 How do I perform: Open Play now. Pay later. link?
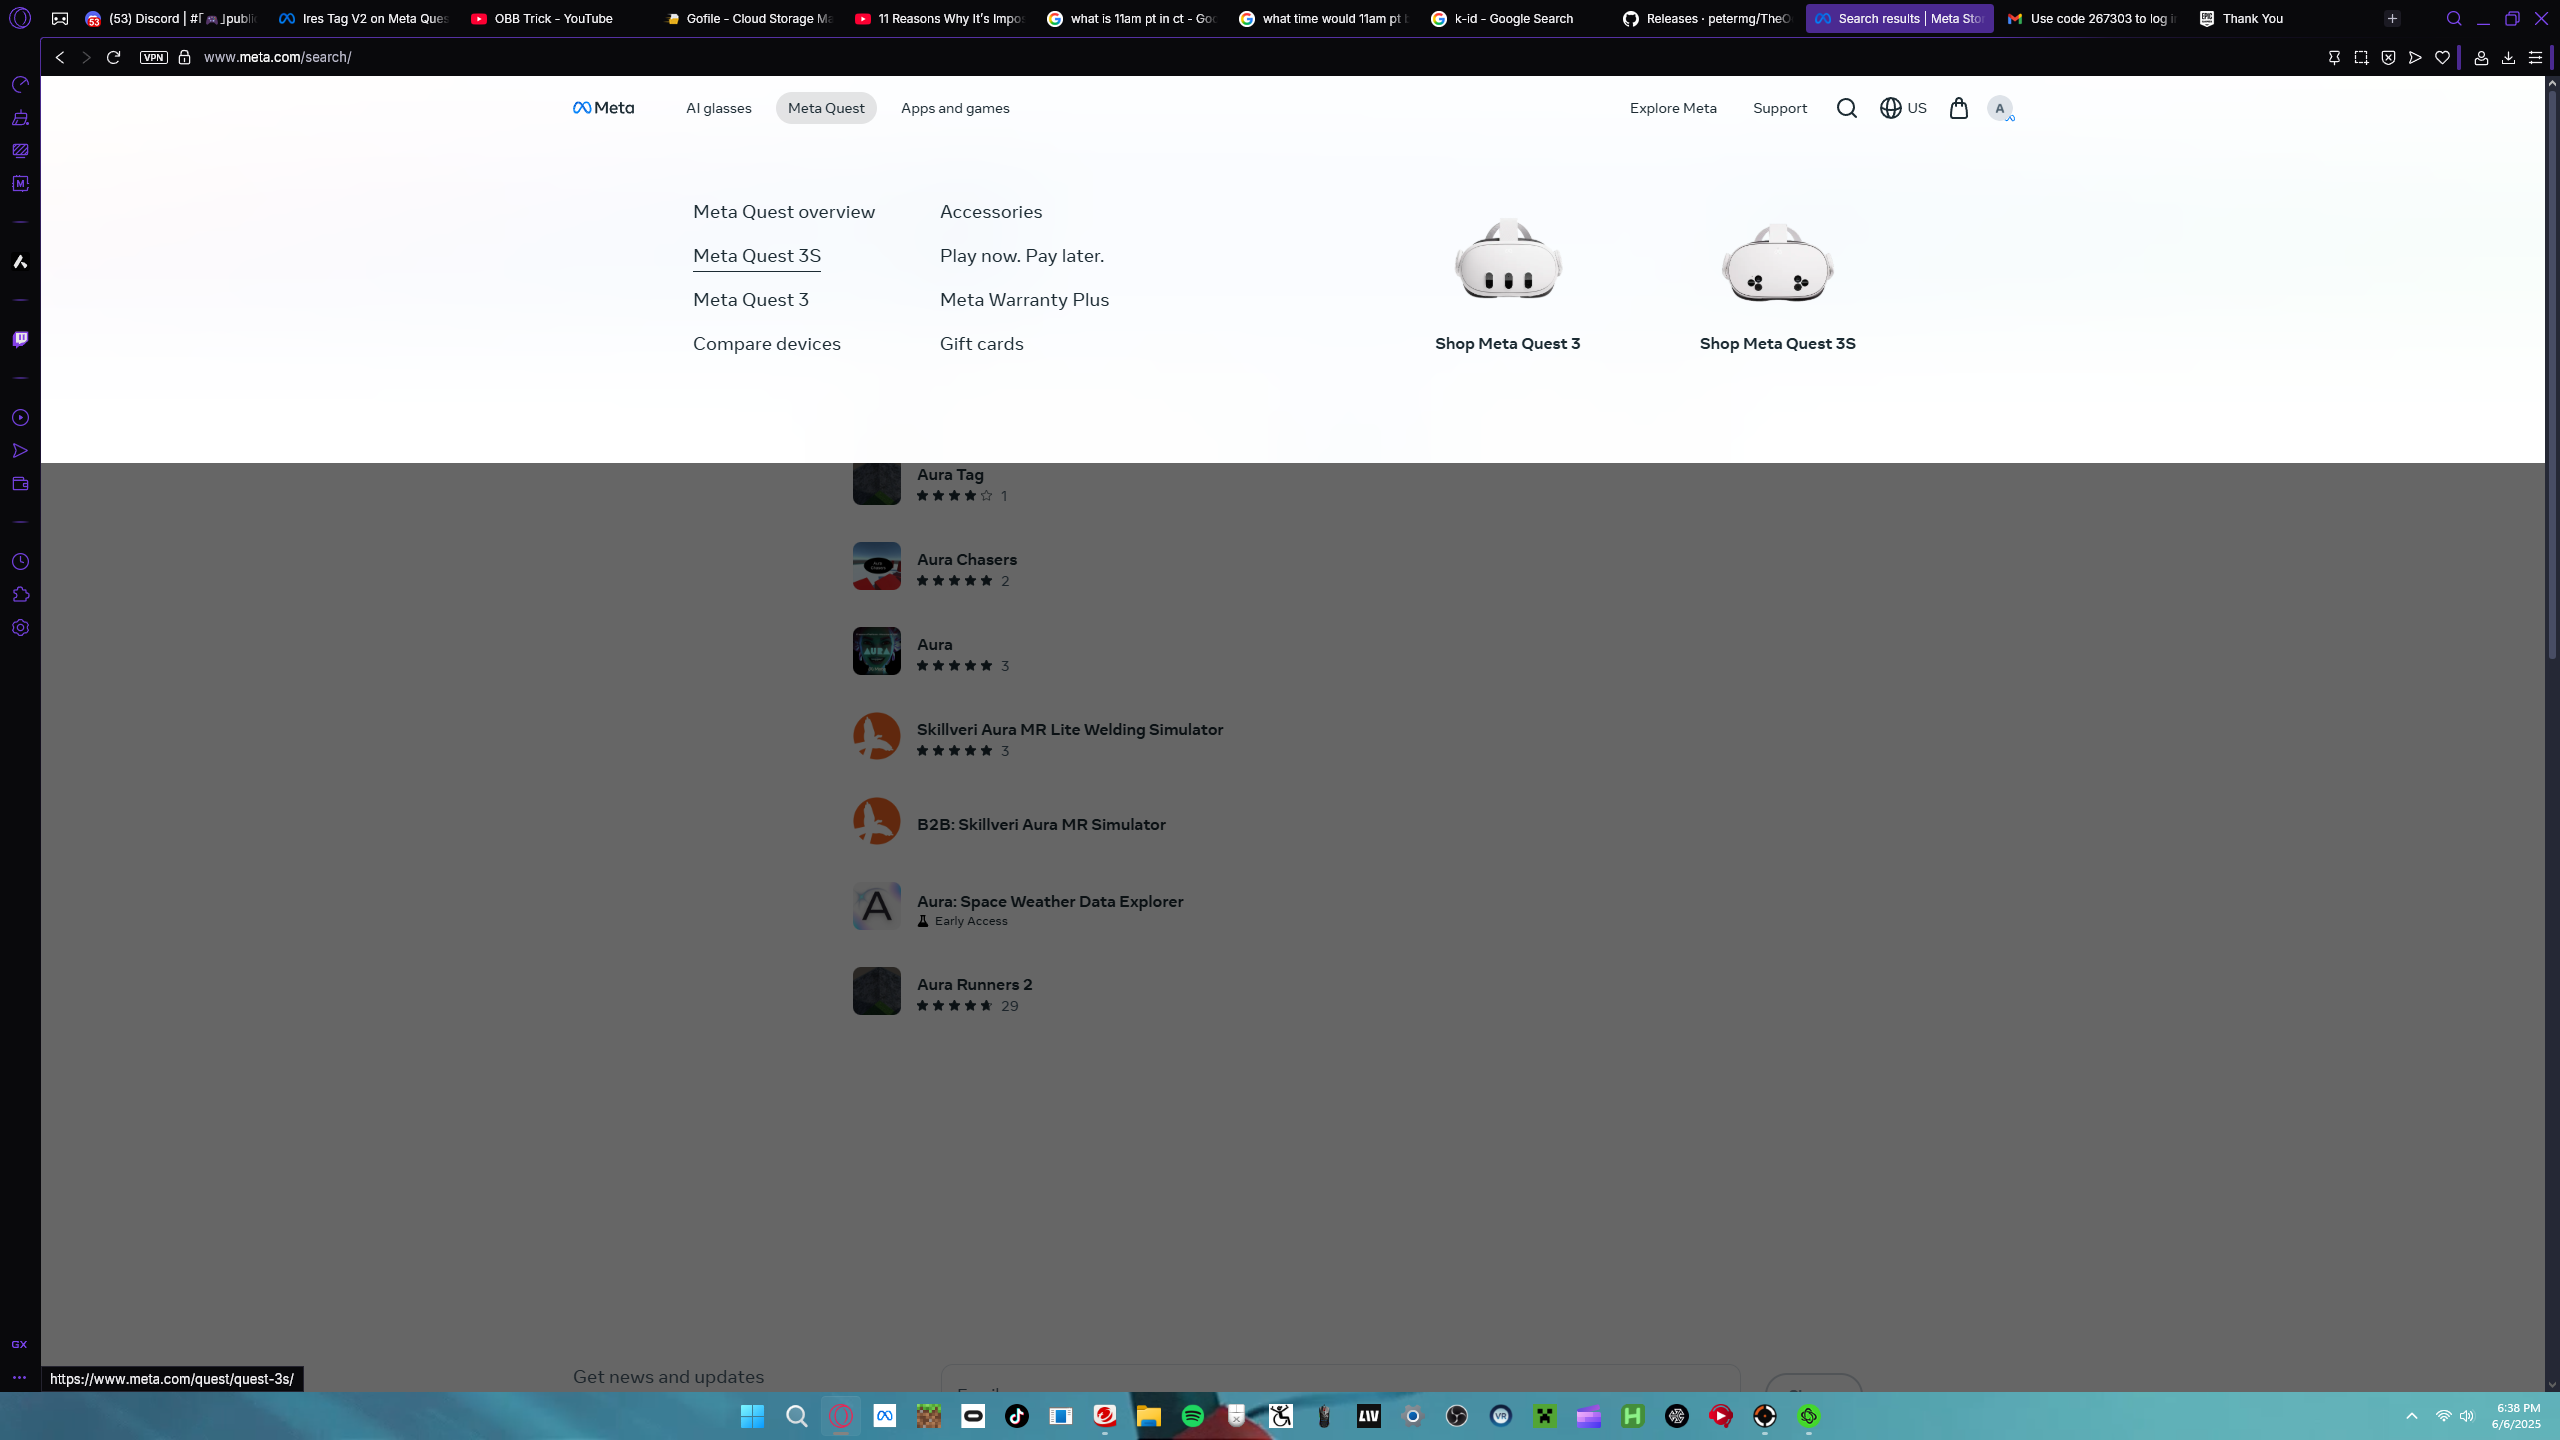(x=1022, y=256)
